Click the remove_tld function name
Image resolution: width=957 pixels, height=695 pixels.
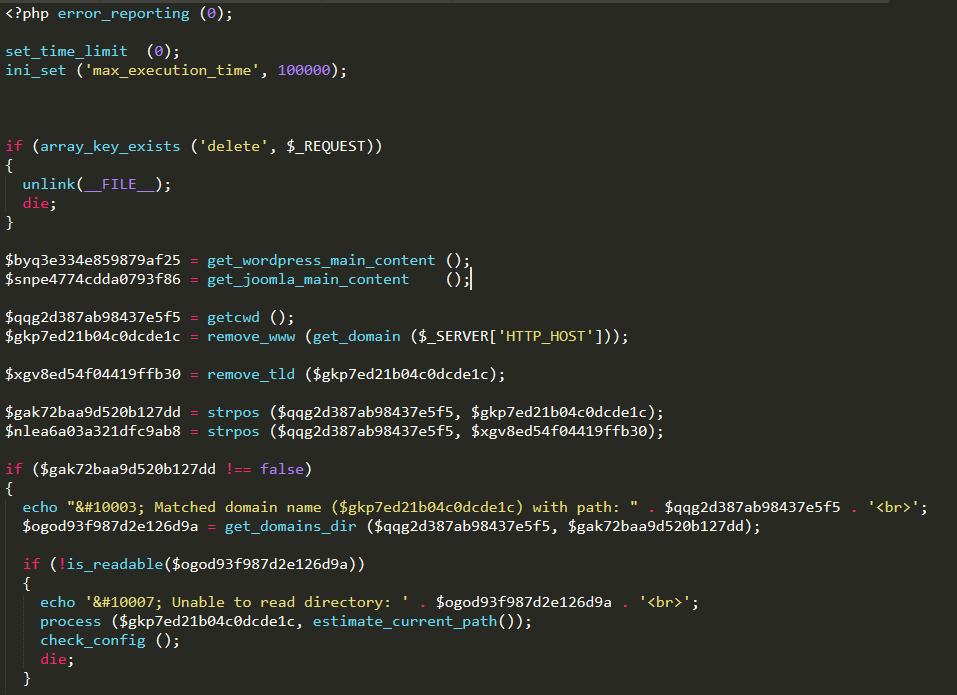251,374
